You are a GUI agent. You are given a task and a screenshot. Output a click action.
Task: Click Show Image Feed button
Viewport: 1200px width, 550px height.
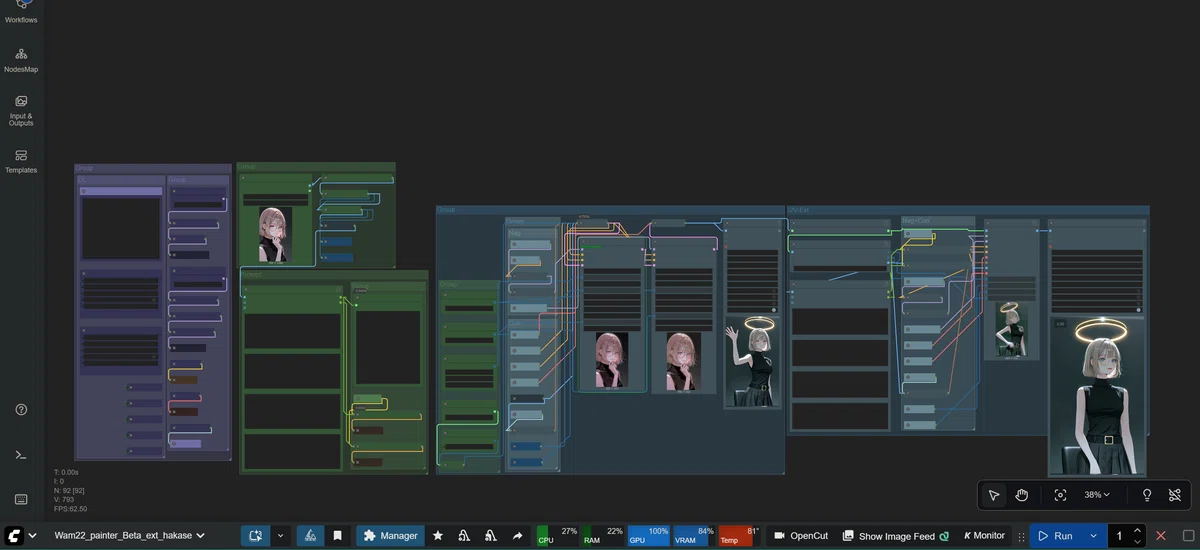896,536
